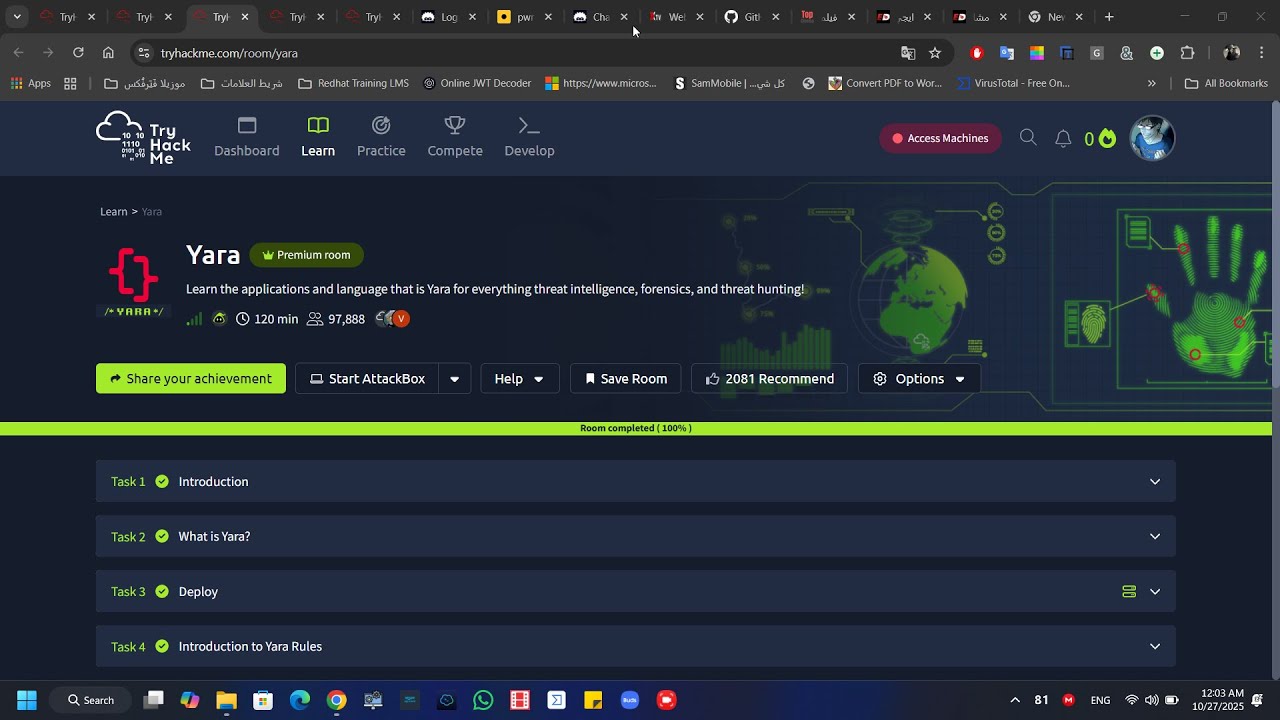Click the Yara room logo image
Screen dimensions: 1280x720
click(x=133, y=282)
